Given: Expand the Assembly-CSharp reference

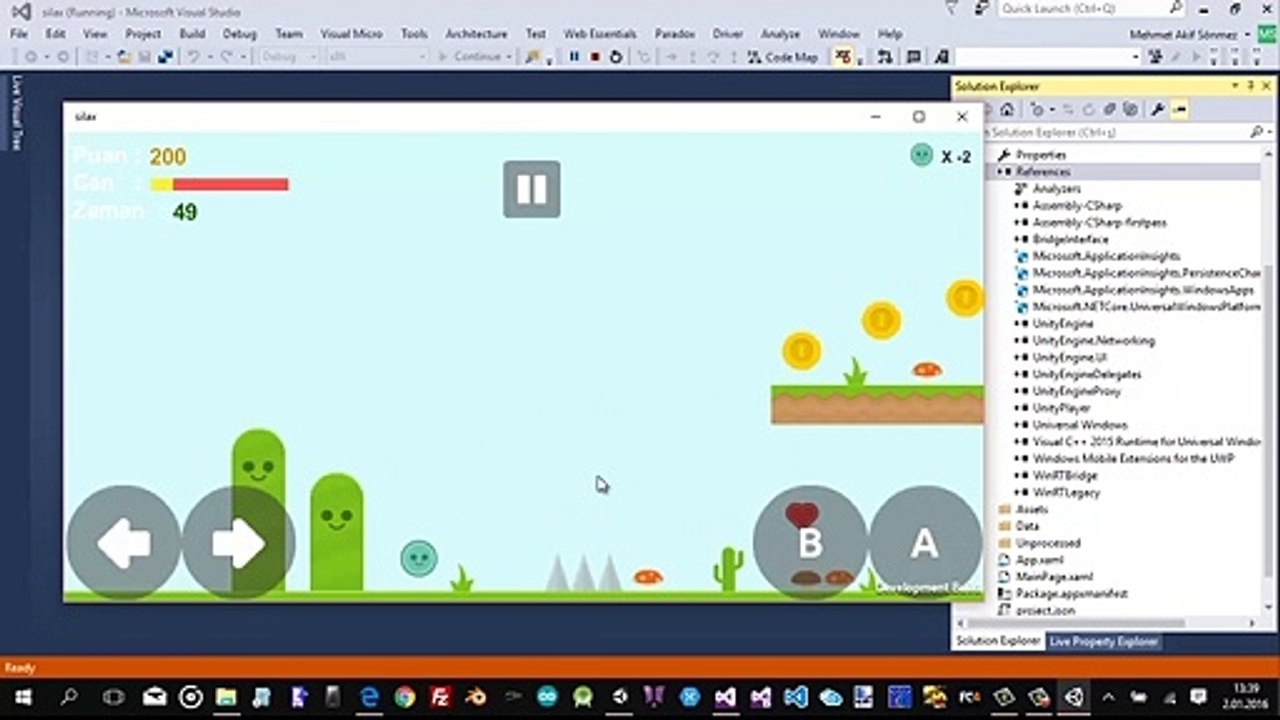Looking at the screenshot, I should click(1017, 206).
